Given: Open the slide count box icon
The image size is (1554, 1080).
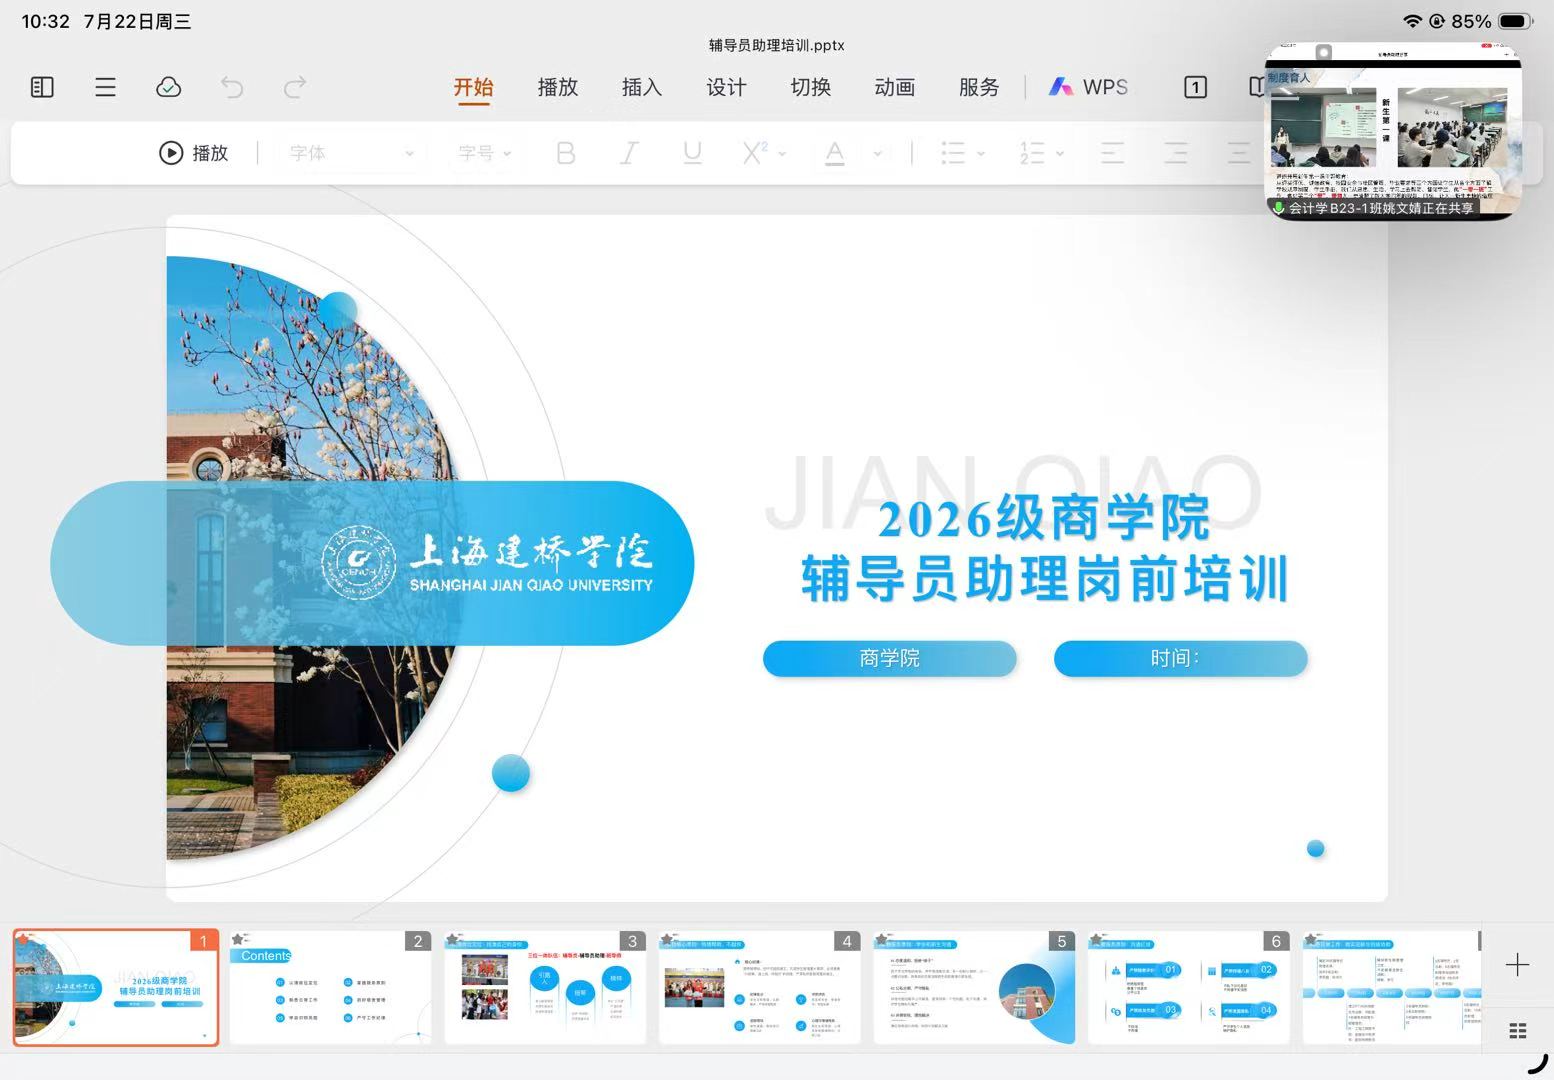Looking at the screenshot, I should (1195, 87).
